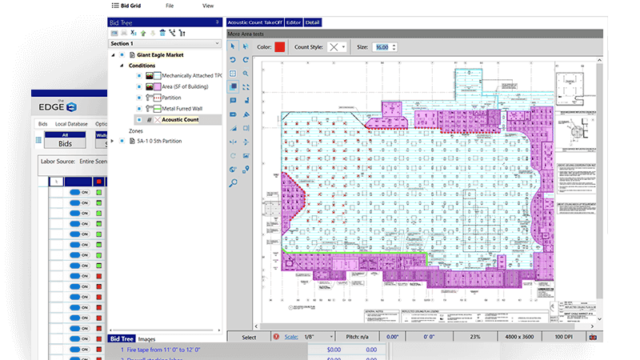The width and height of the screenshot is (640, 360).
Task: Open the View menu
Action: (x=208, y=6)
